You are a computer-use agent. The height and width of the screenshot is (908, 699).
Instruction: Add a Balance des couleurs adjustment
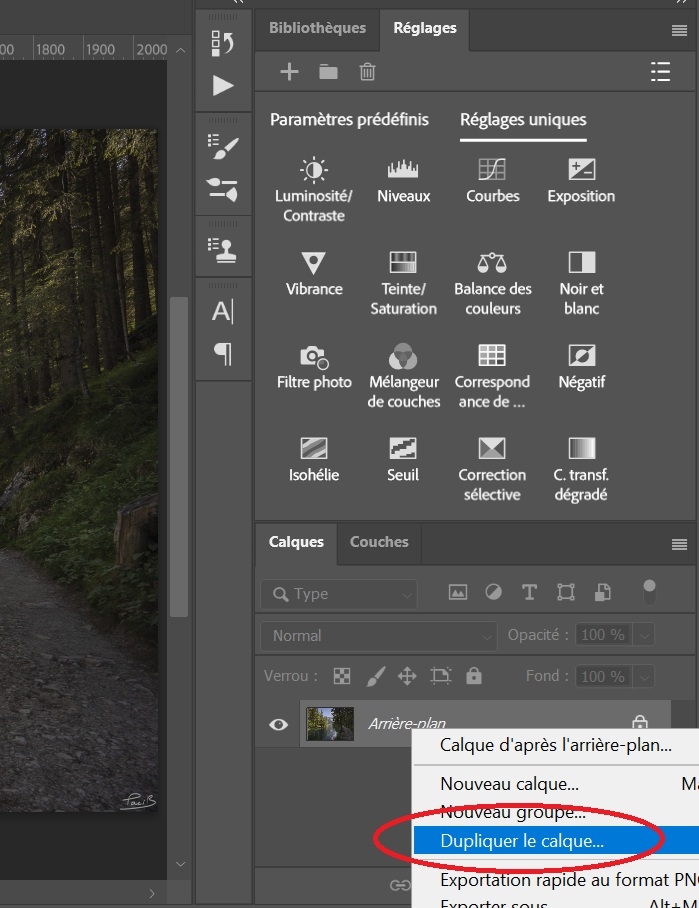pos(492,284)
